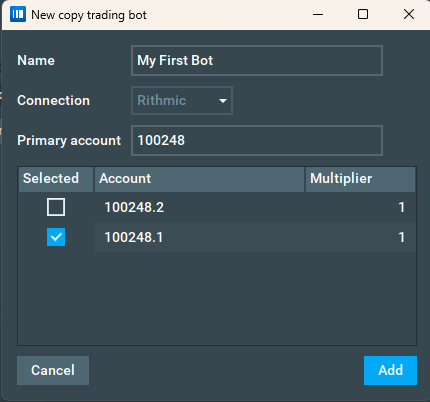Click the Cancel button
This screenshot has height=402, width=430.
pos(53,370)
